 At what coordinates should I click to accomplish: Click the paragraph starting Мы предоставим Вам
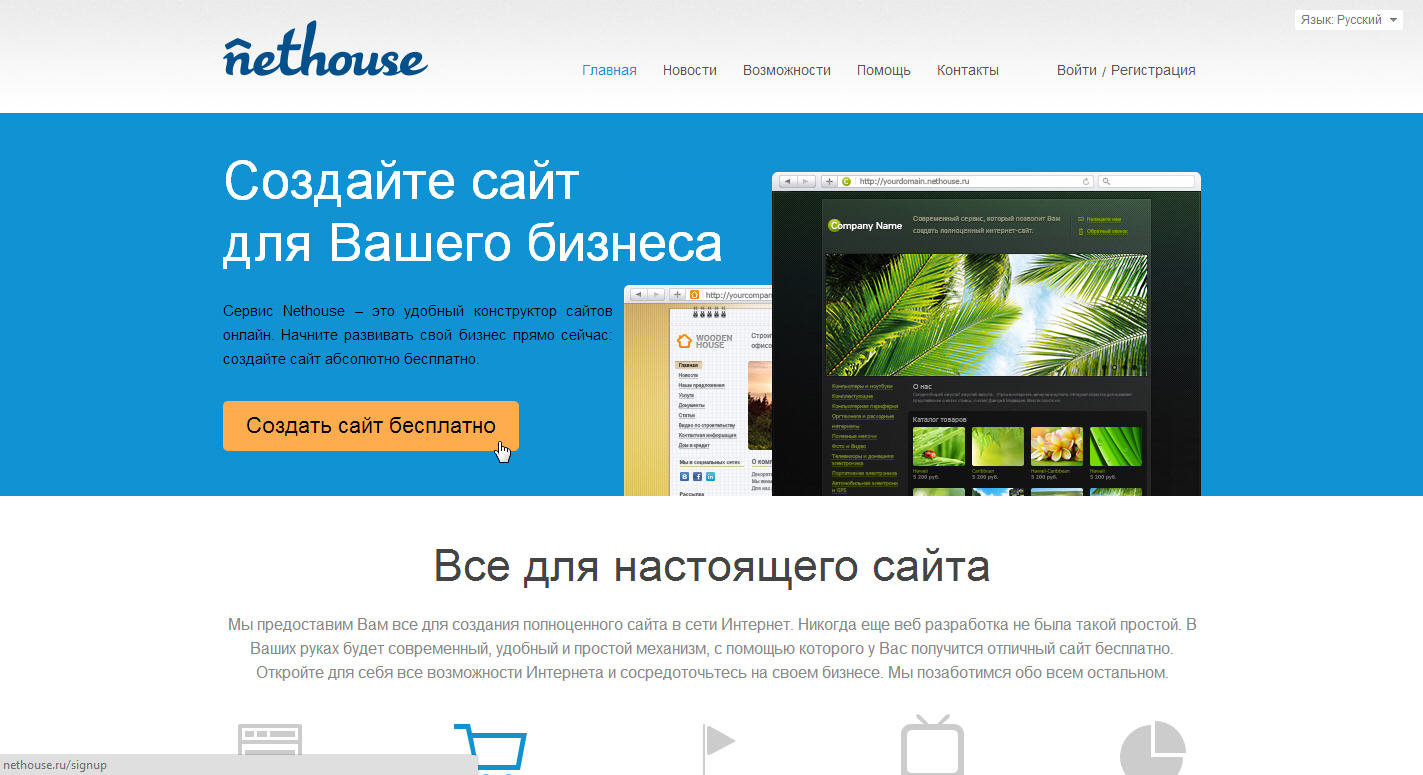tap(712, 648)
